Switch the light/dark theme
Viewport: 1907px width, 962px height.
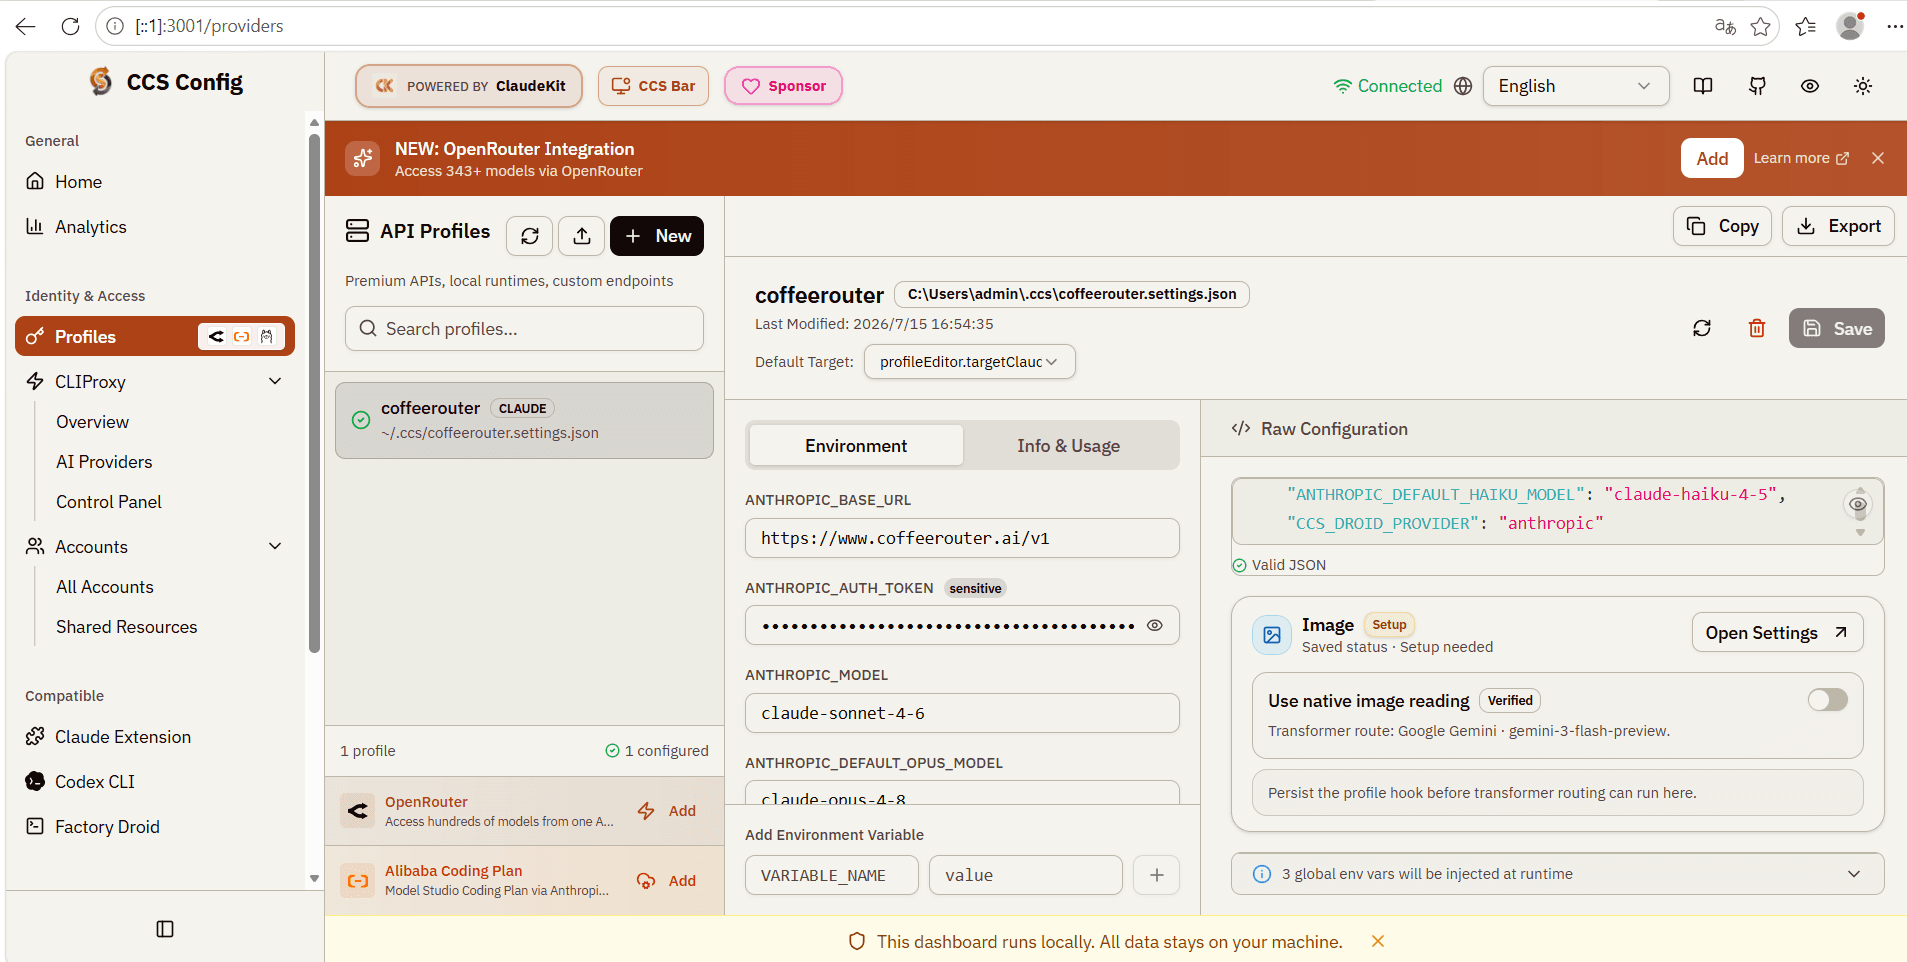pos(1863,86)
